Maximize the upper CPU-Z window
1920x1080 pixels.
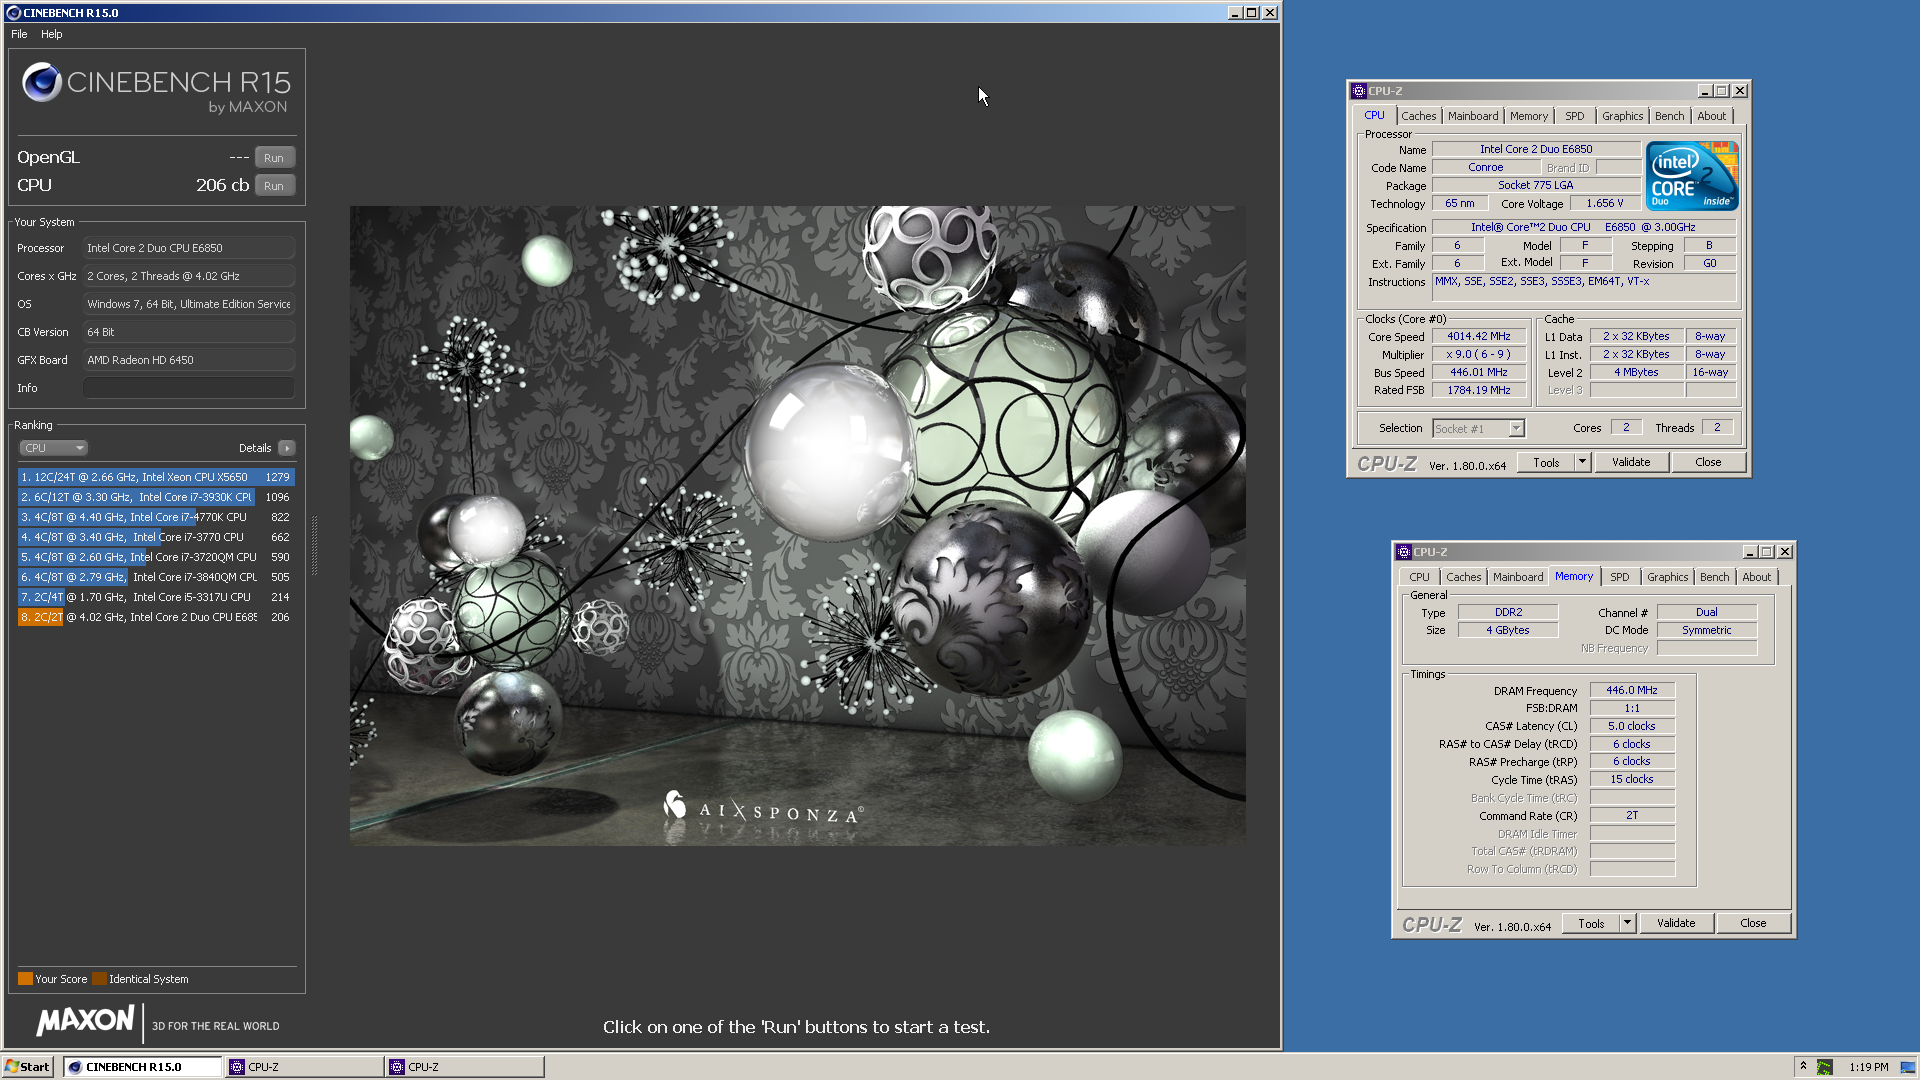[x=1722, y=91]
